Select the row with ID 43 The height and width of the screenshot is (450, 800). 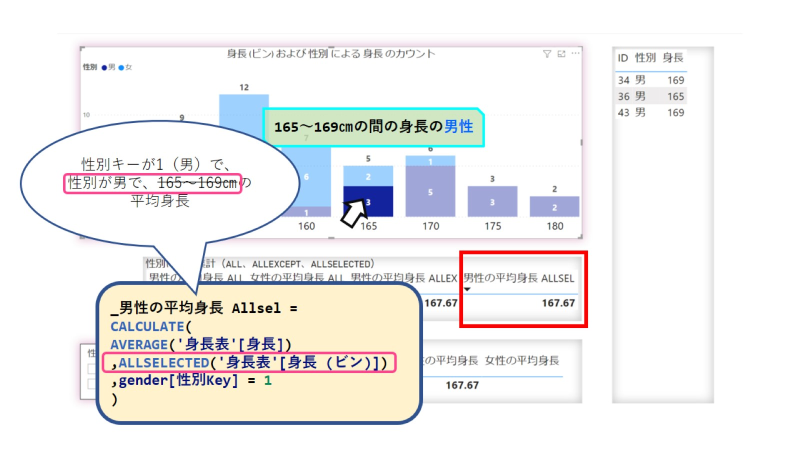[x=651, y=112]
